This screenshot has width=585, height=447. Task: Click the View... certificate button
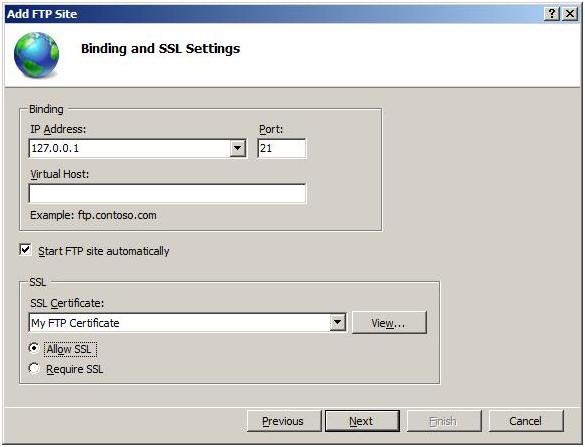[x=389, y=323]
